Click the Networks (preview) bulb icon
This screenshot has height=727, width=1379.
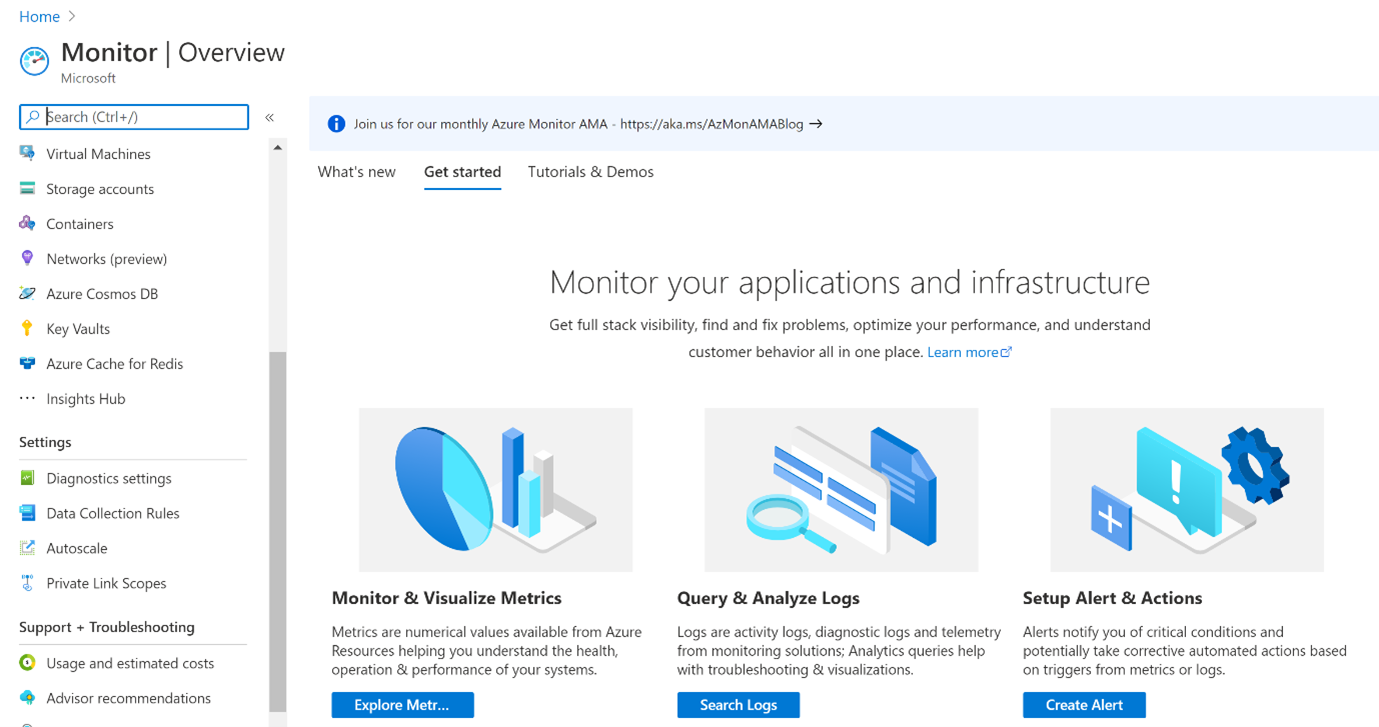pos(27,259)
